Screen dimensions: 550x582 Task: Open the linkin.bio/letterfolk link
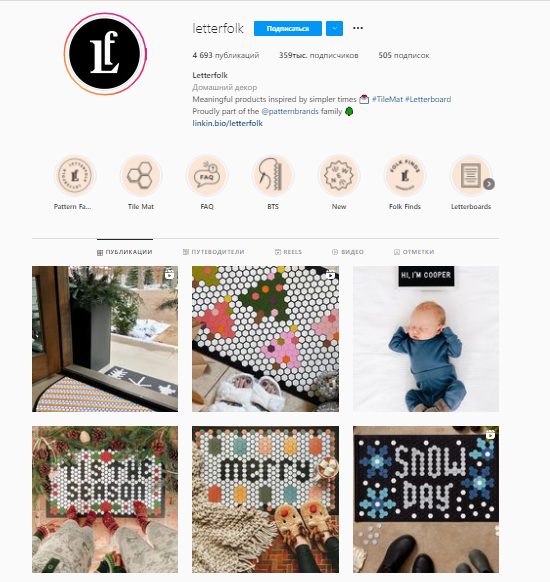pos(227,123)
